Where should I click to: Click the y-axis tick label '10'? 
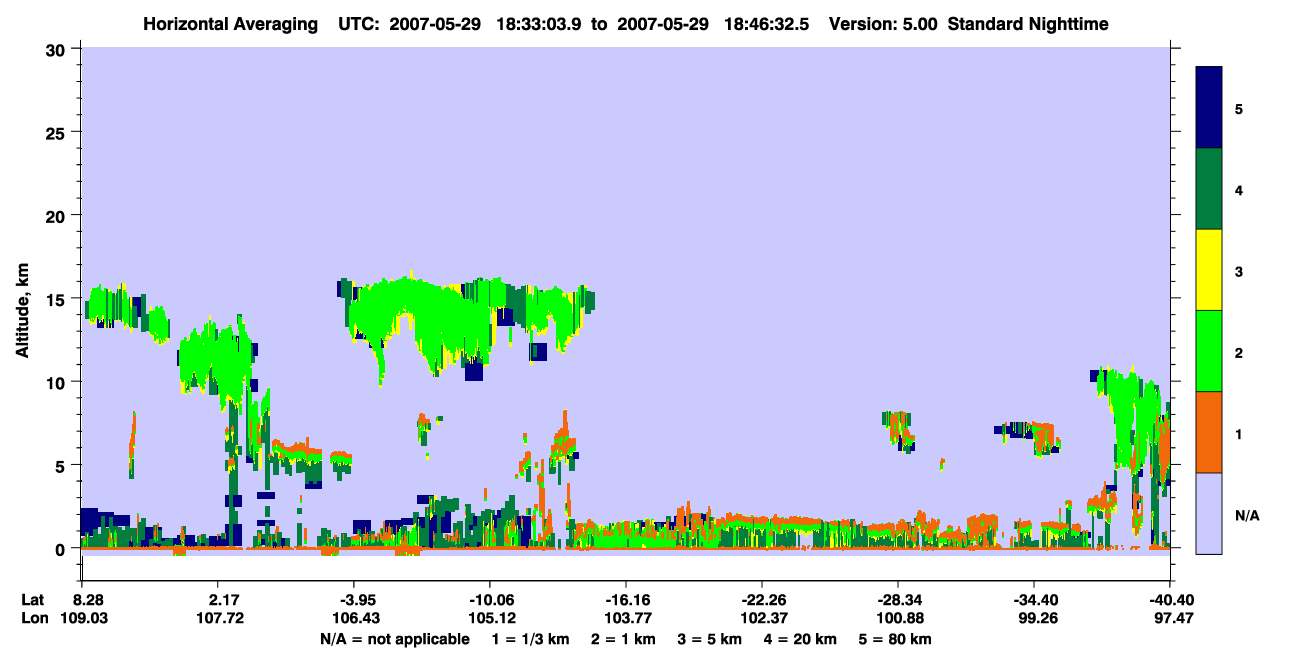(57, 382)
